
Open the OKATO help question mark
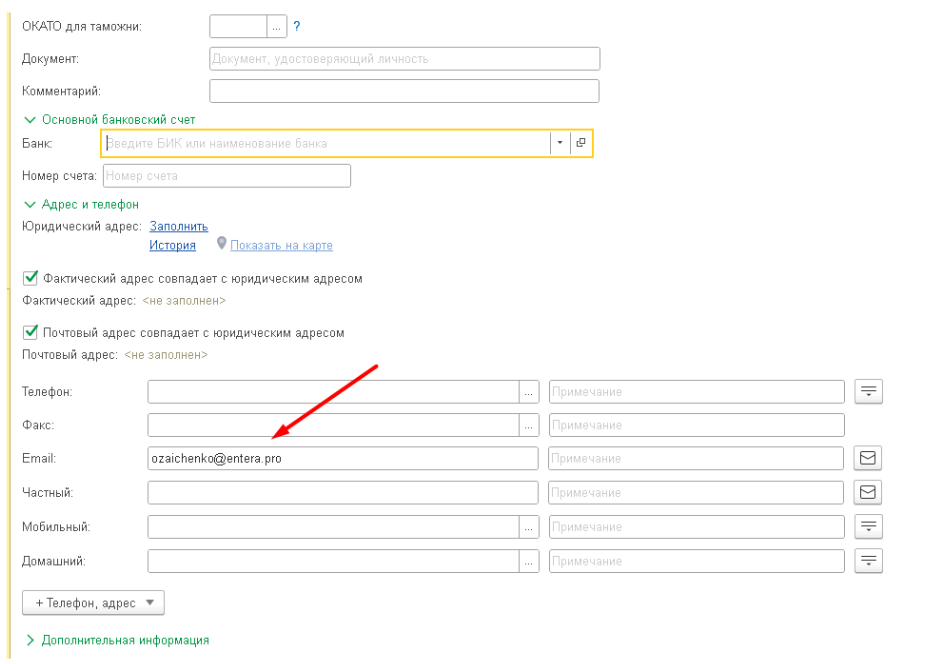(297, 27)
